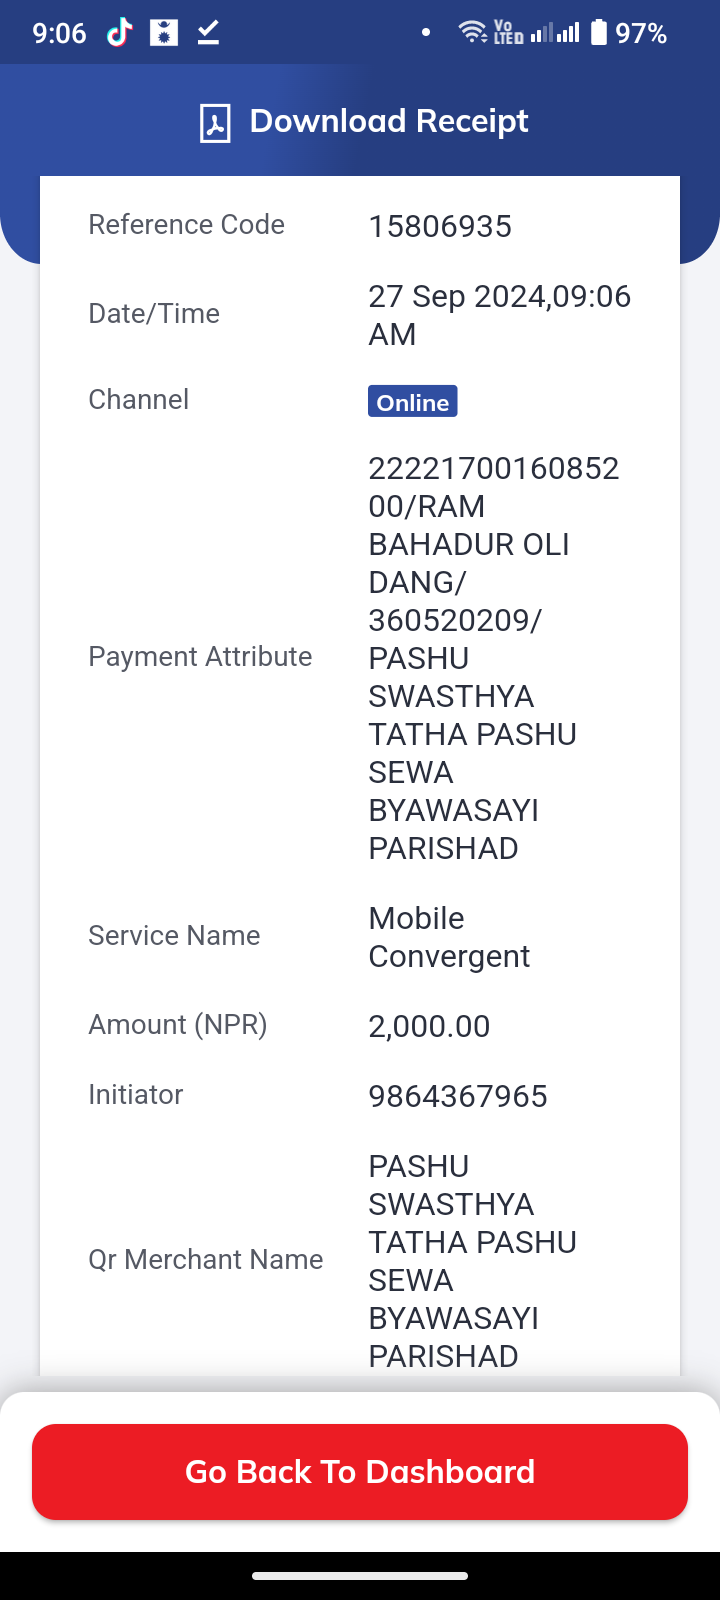Tap the 27 Sep 2024 date/time value
The height and width of the screenshot is (1600, 720).
[500, 315]
